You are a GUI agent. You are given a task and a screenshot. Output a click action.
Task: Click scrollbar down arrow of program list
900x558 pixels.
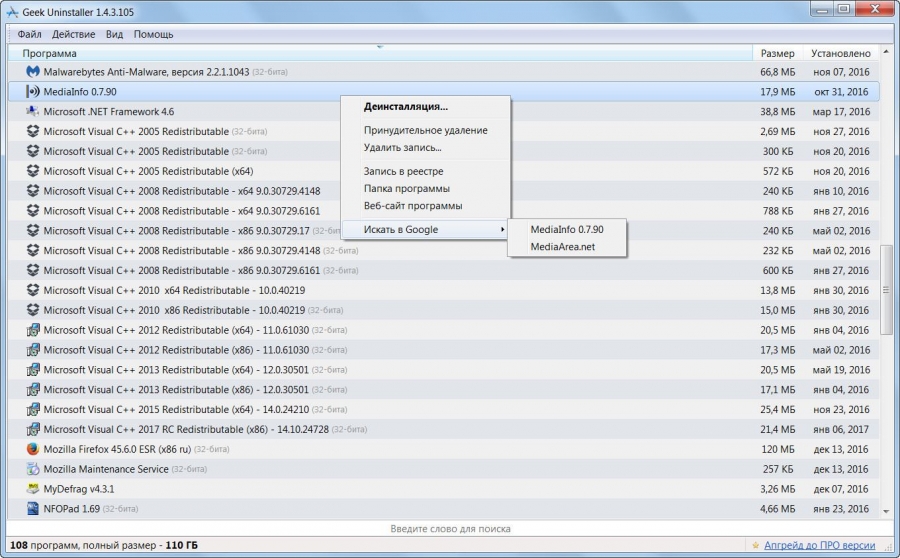886,512
